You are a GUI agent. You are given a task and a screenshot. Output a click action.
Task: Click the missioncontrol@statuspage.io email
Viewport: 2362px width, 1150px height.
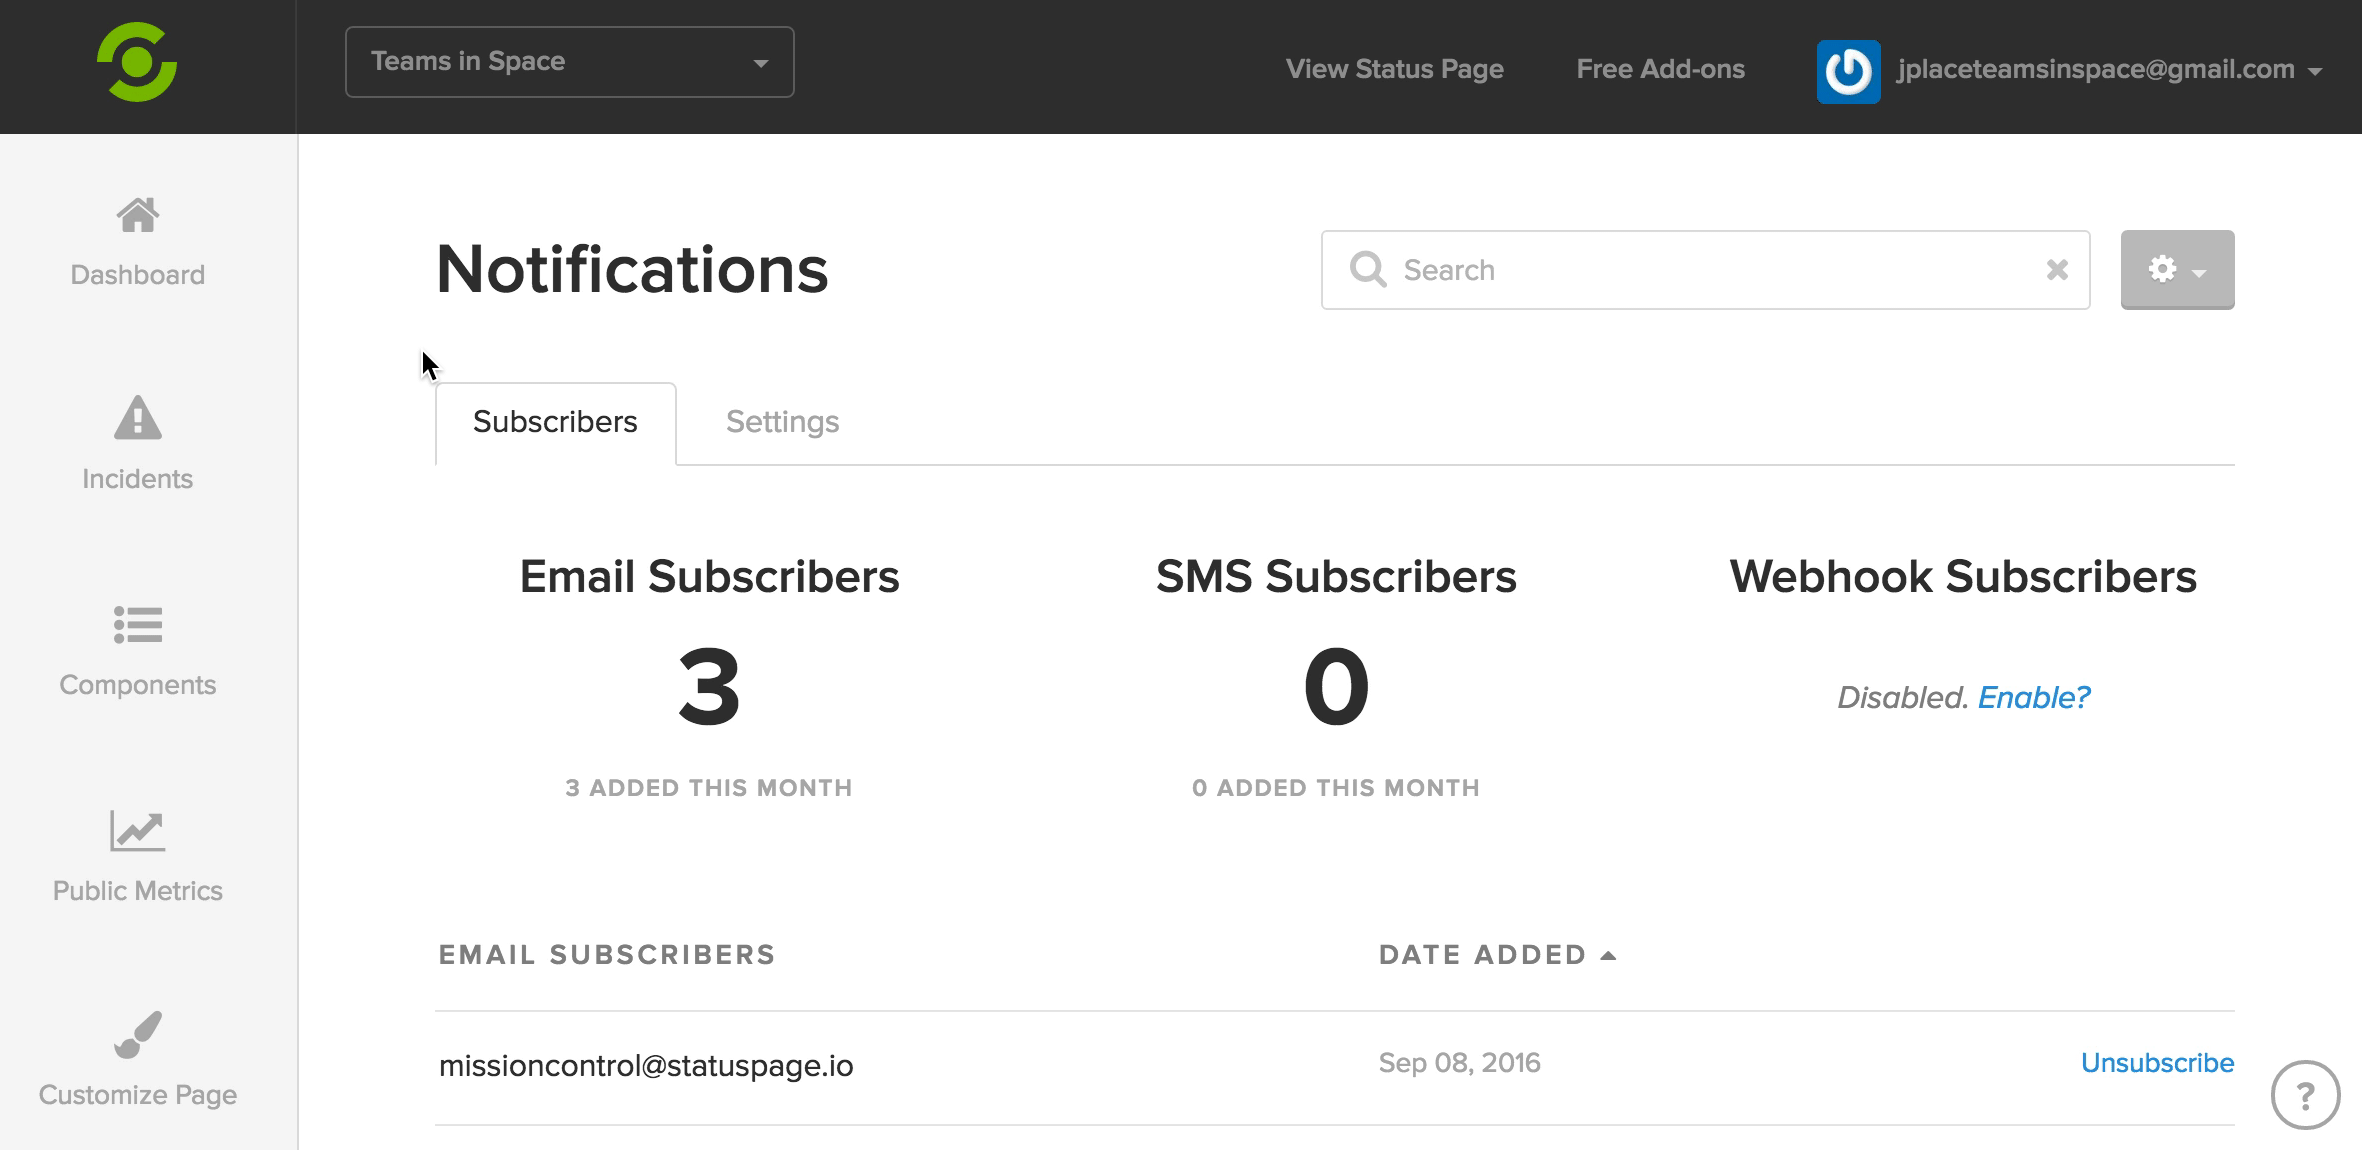point(646,1066)
